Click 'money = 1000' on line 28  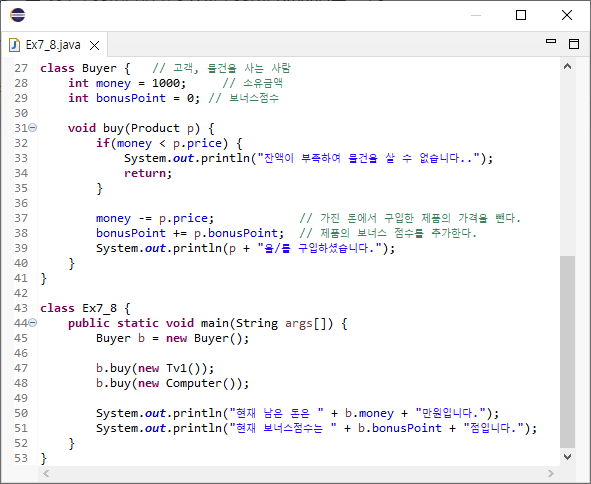(x=137, y=83)
